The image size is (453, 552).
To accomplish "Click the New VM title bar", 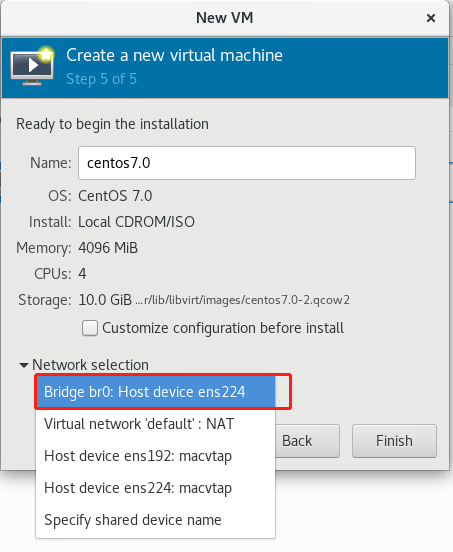I will (x=225, y=18).
